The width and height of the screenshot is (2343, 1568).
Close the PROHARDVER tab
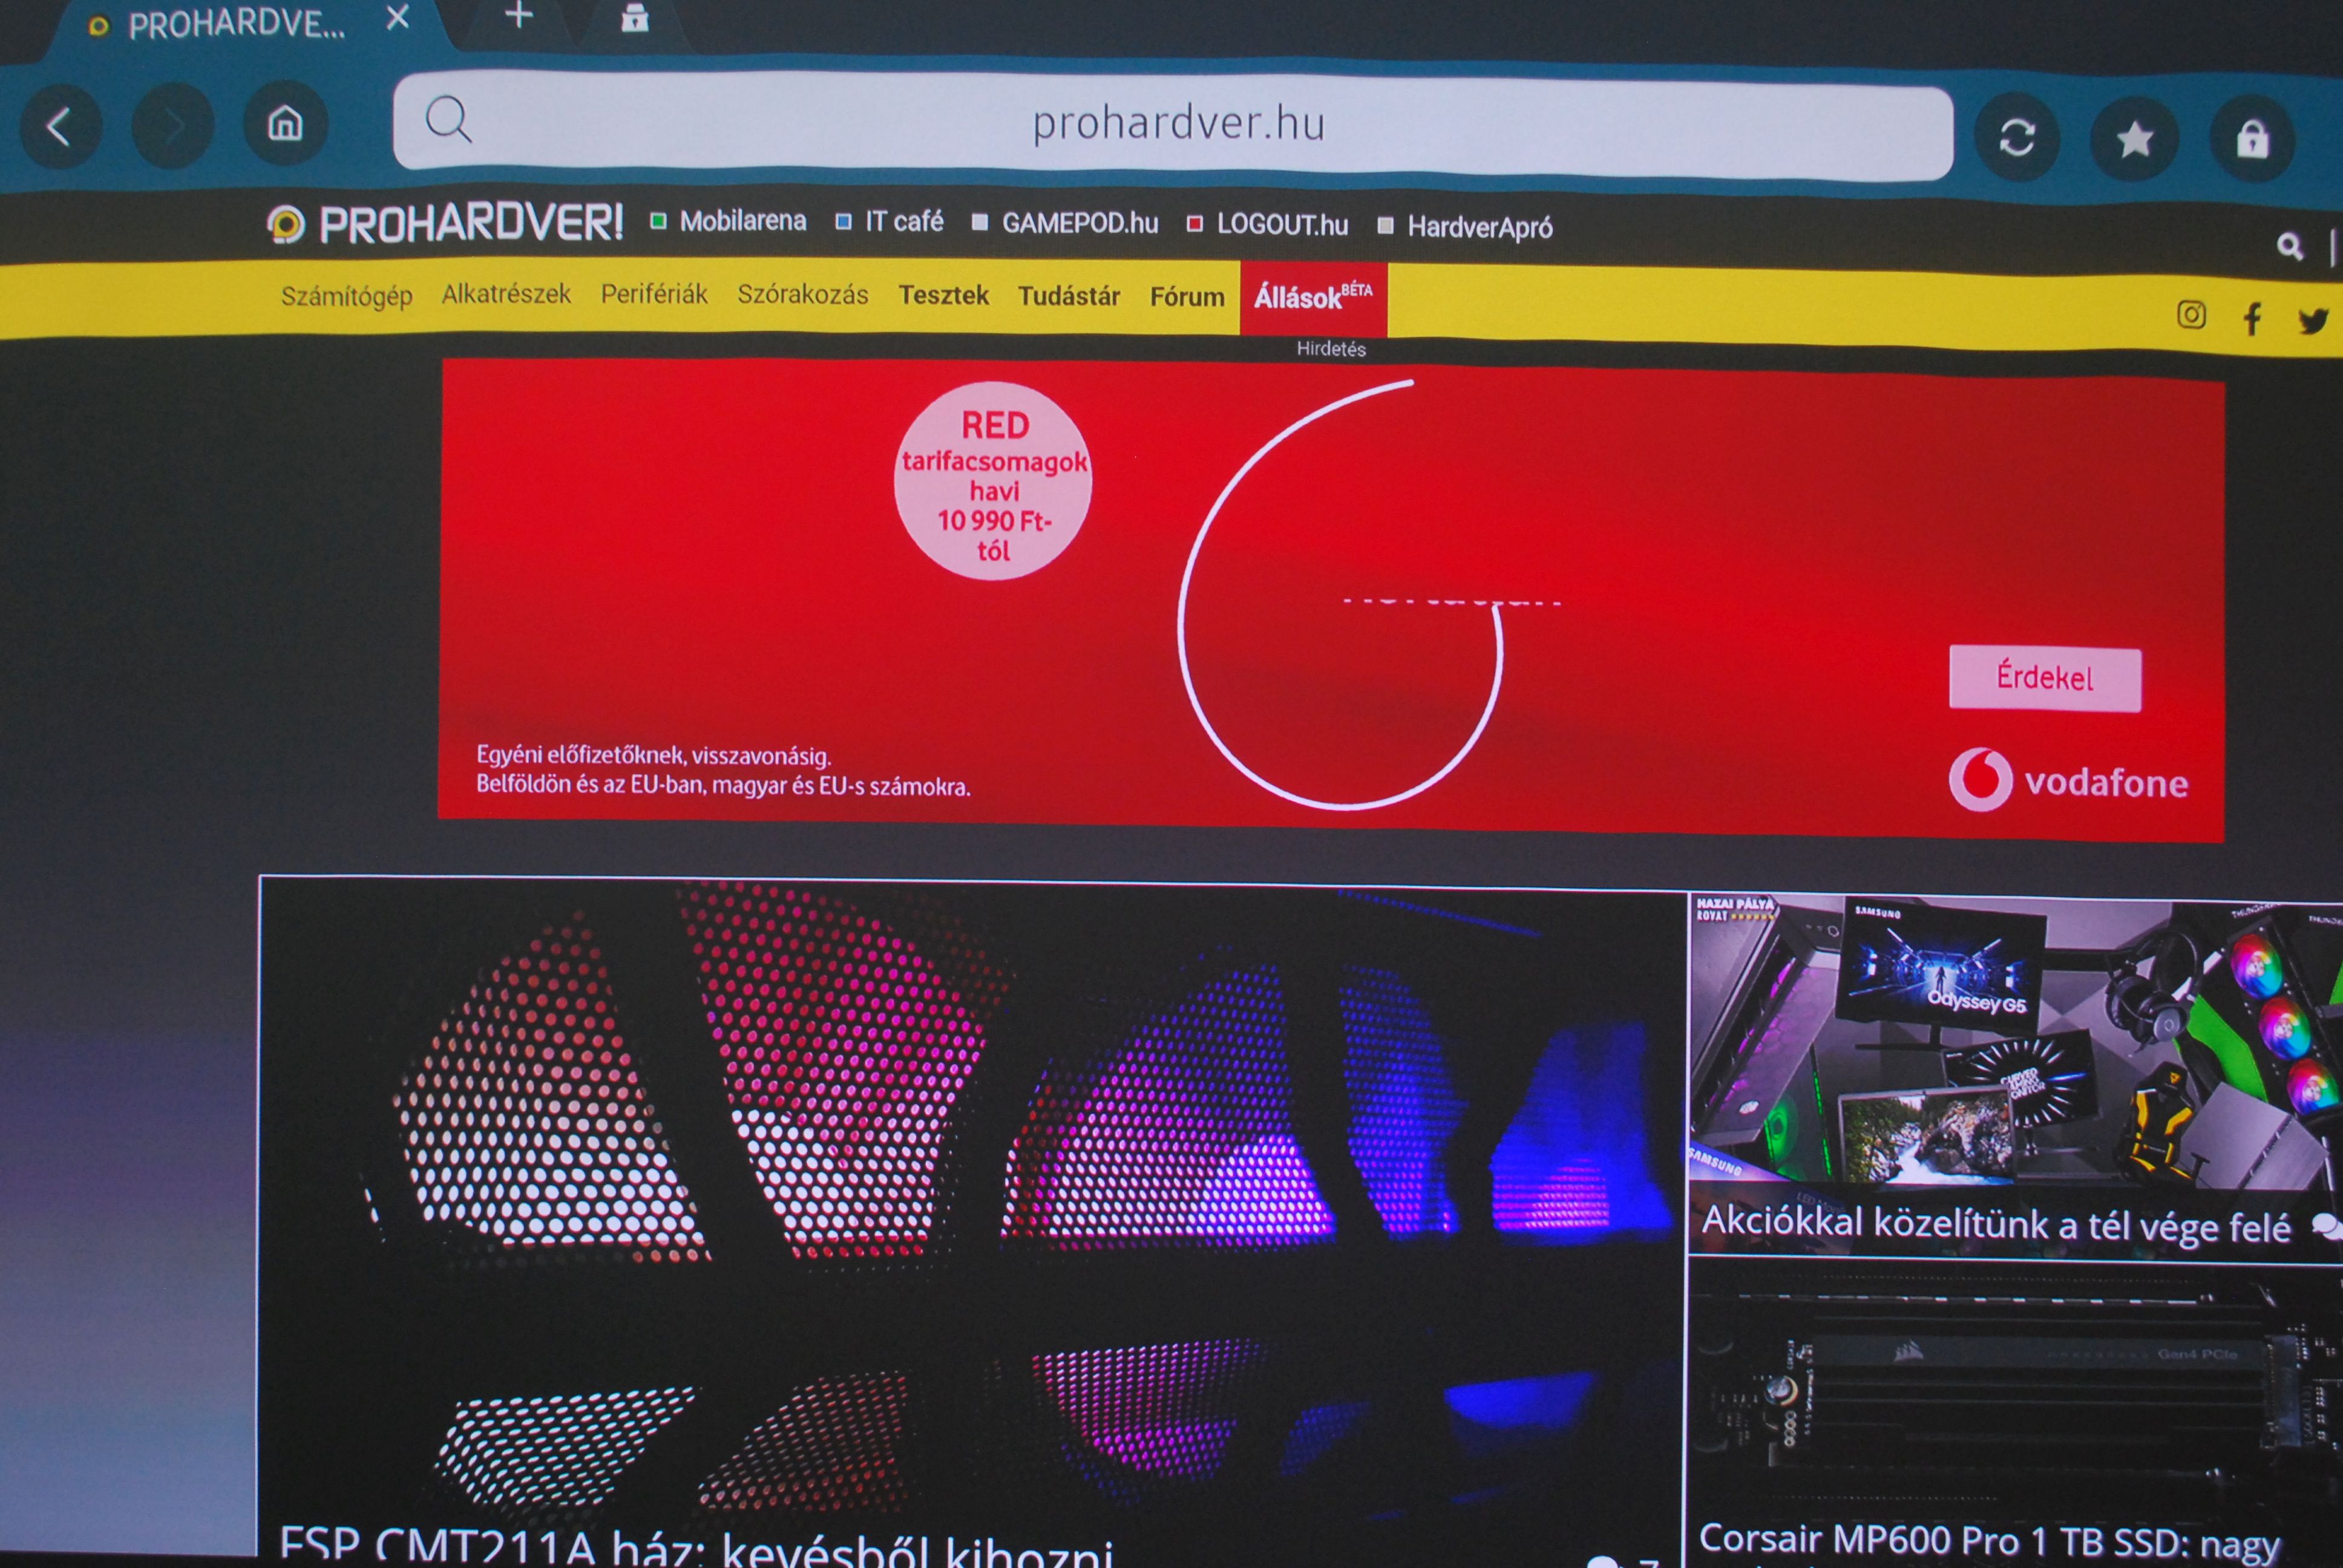tap(398, 17)
